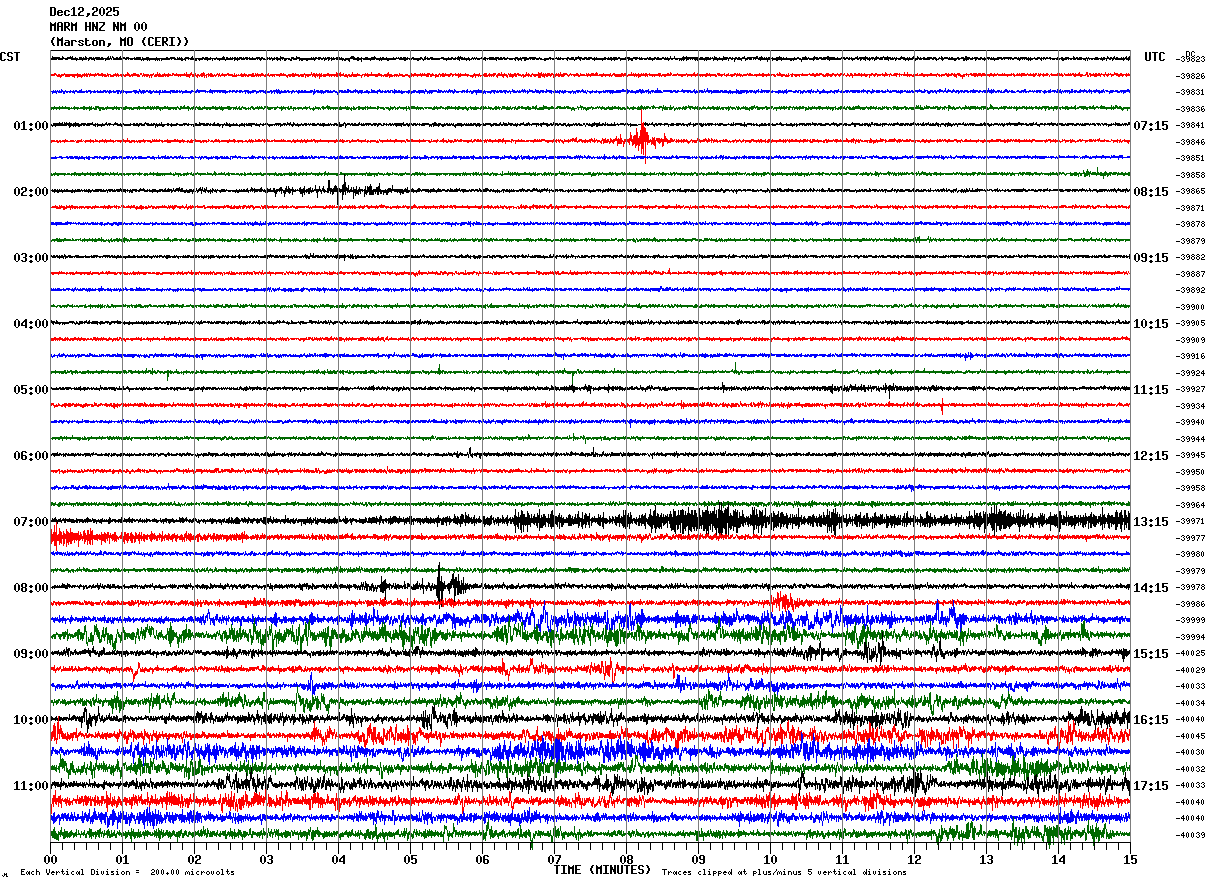Click DC offset value "-39971"
Screen dimensions: 1210x886
1191,521
